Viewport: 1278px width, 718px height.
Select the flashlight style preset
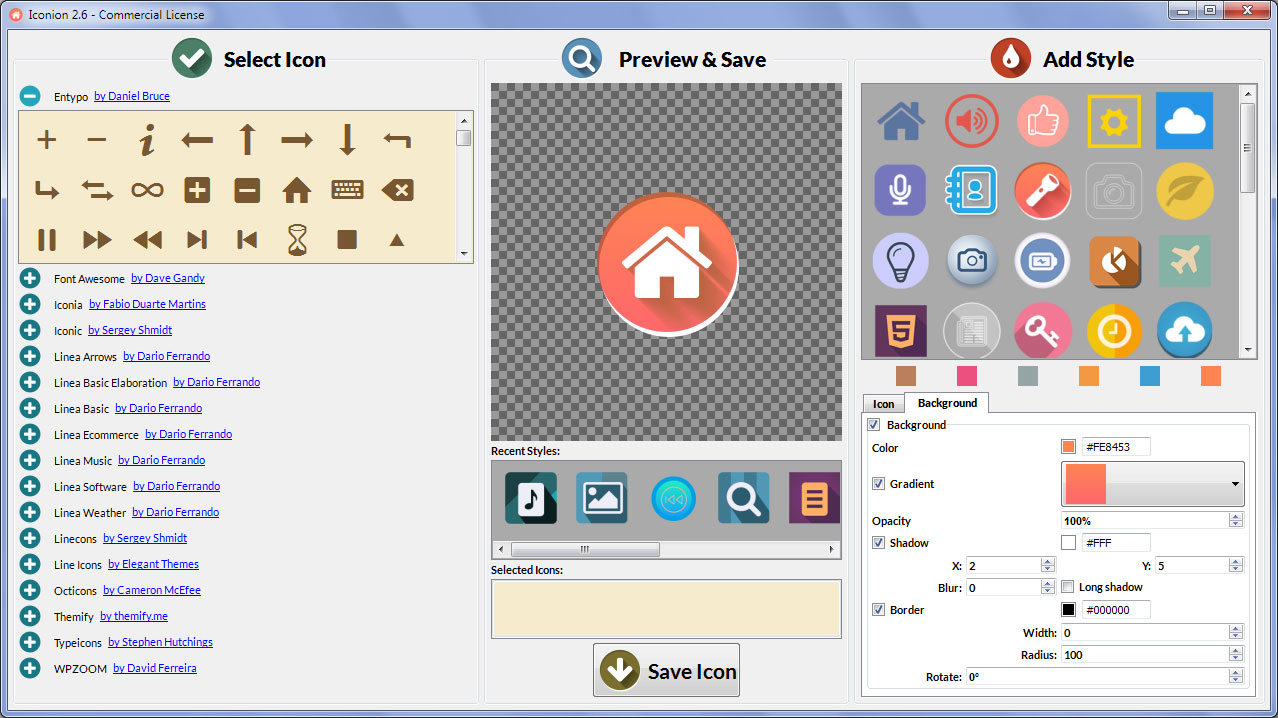tap(1043, 190)
